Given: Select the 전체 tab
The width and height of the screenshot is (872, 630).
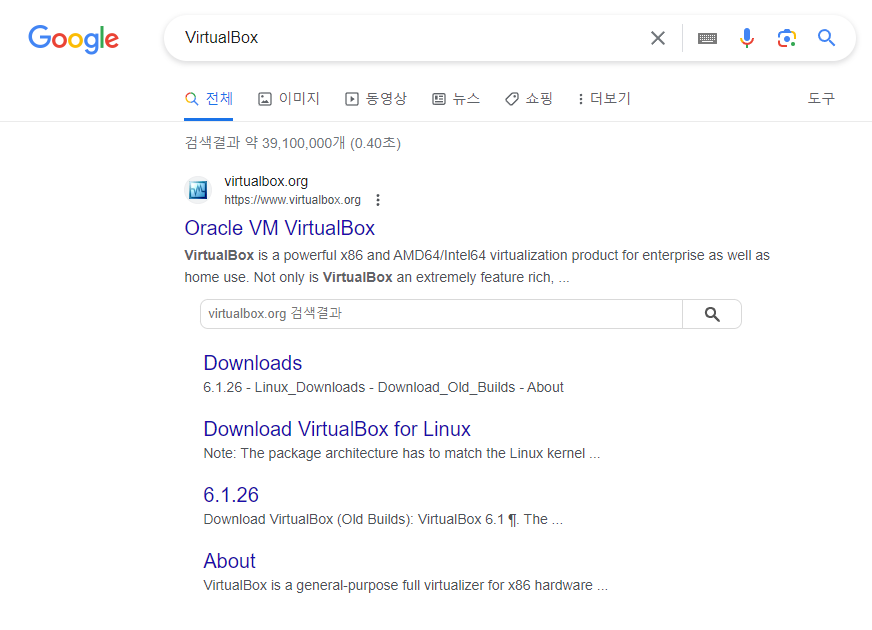Looking at the screenshot, I should (x=209, y=99).
